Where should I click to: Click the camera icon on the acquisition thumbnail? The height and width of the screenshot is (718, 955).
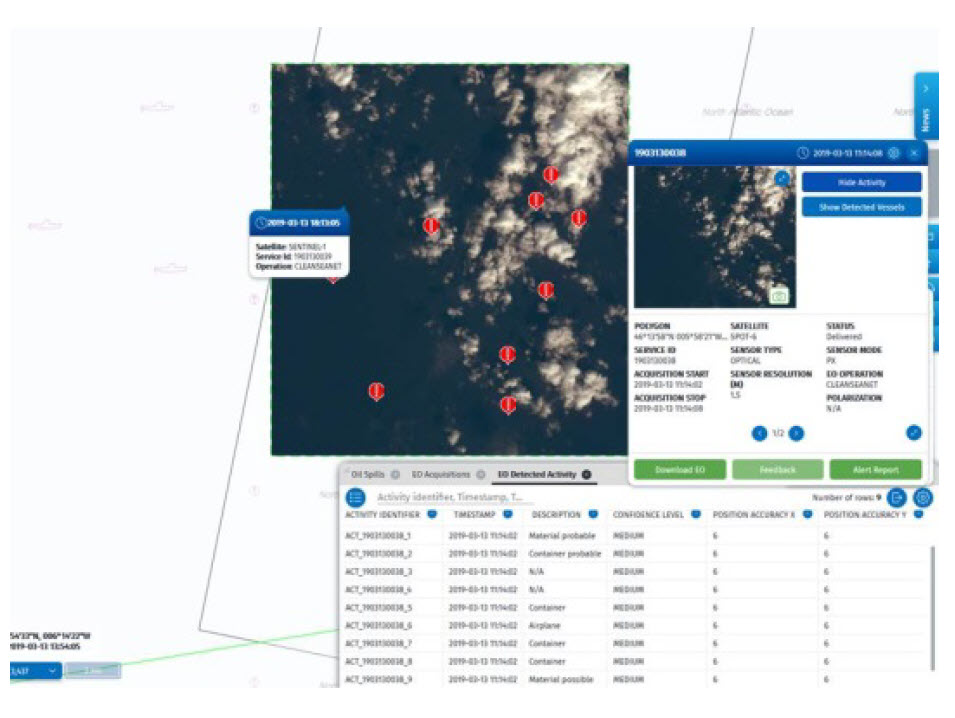coord(779,295)
